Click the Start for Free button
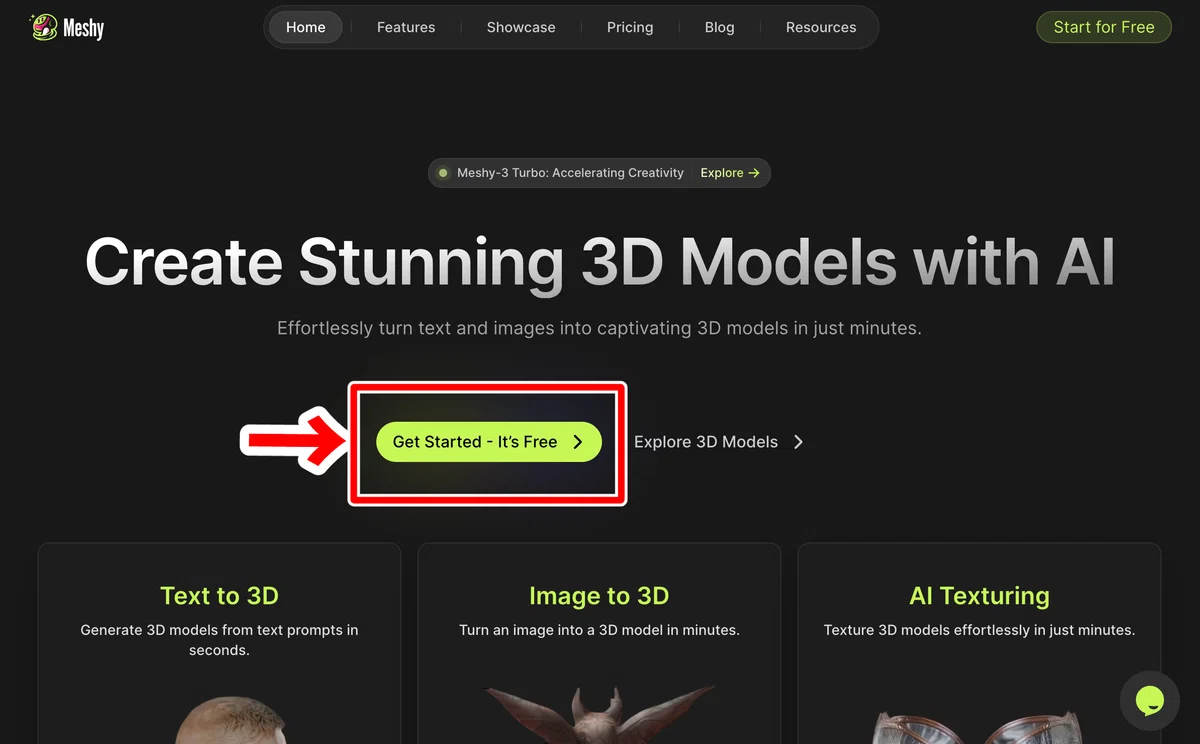The image size is (1200, 744). click(x=1104, y=27)
